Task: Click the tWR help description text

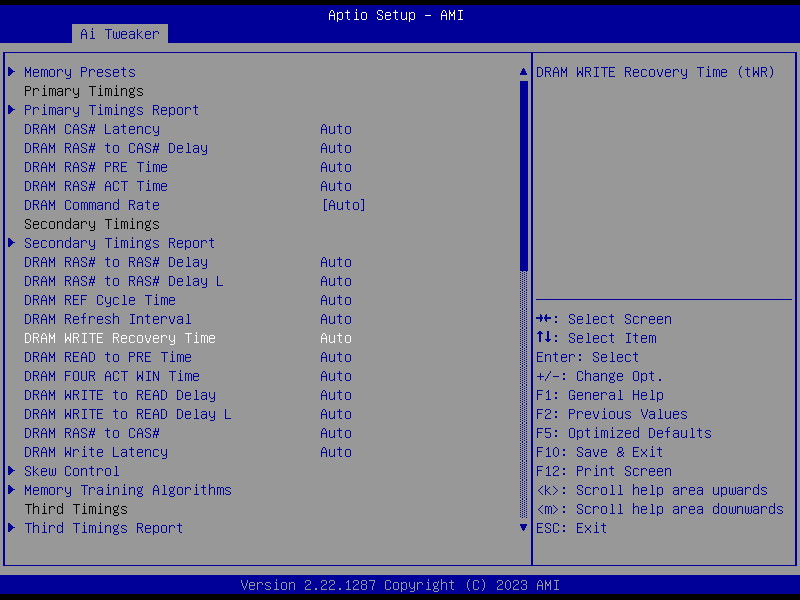Action: coord(655,72)
